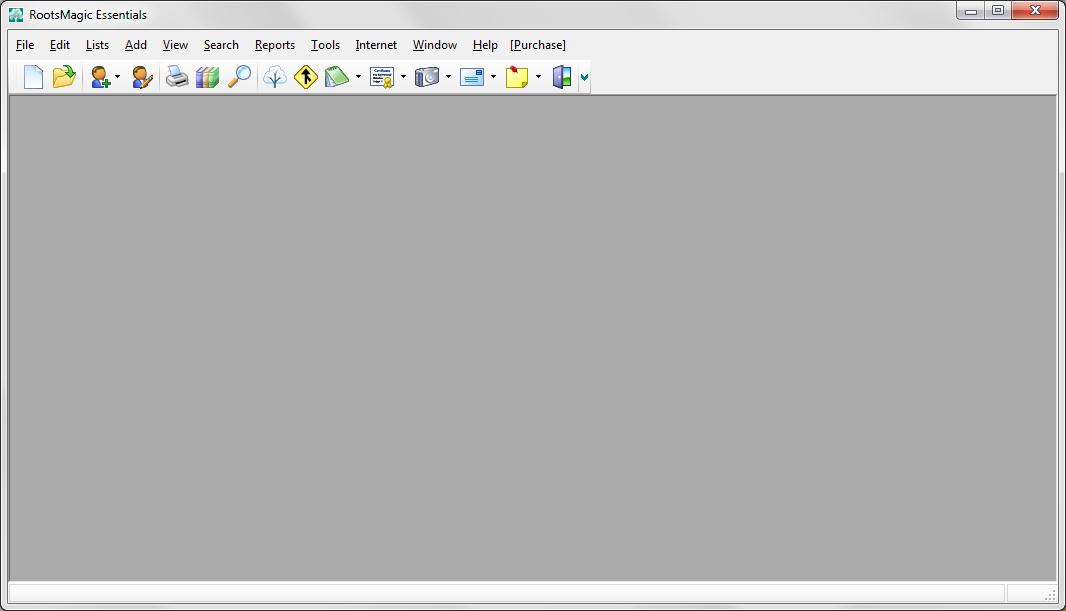
Task: Open the Internet menu
Action: click(375, 45)
